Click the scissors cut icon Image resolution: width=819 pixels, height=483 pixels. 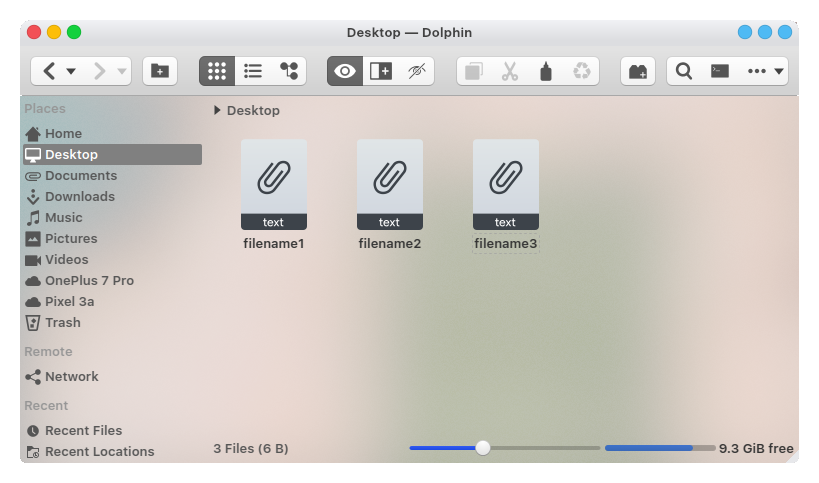tap(510, 71)
